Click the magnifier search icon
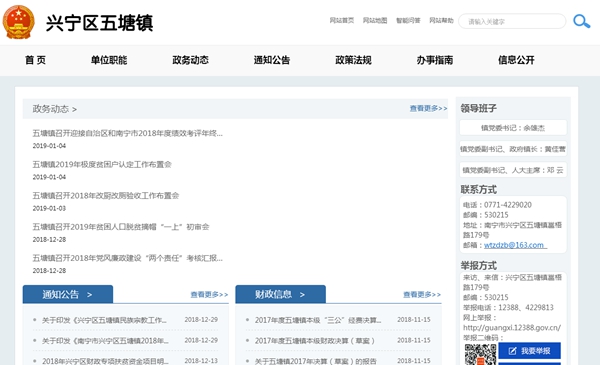Viewport: 600px width, 365px height. [581, 21]
